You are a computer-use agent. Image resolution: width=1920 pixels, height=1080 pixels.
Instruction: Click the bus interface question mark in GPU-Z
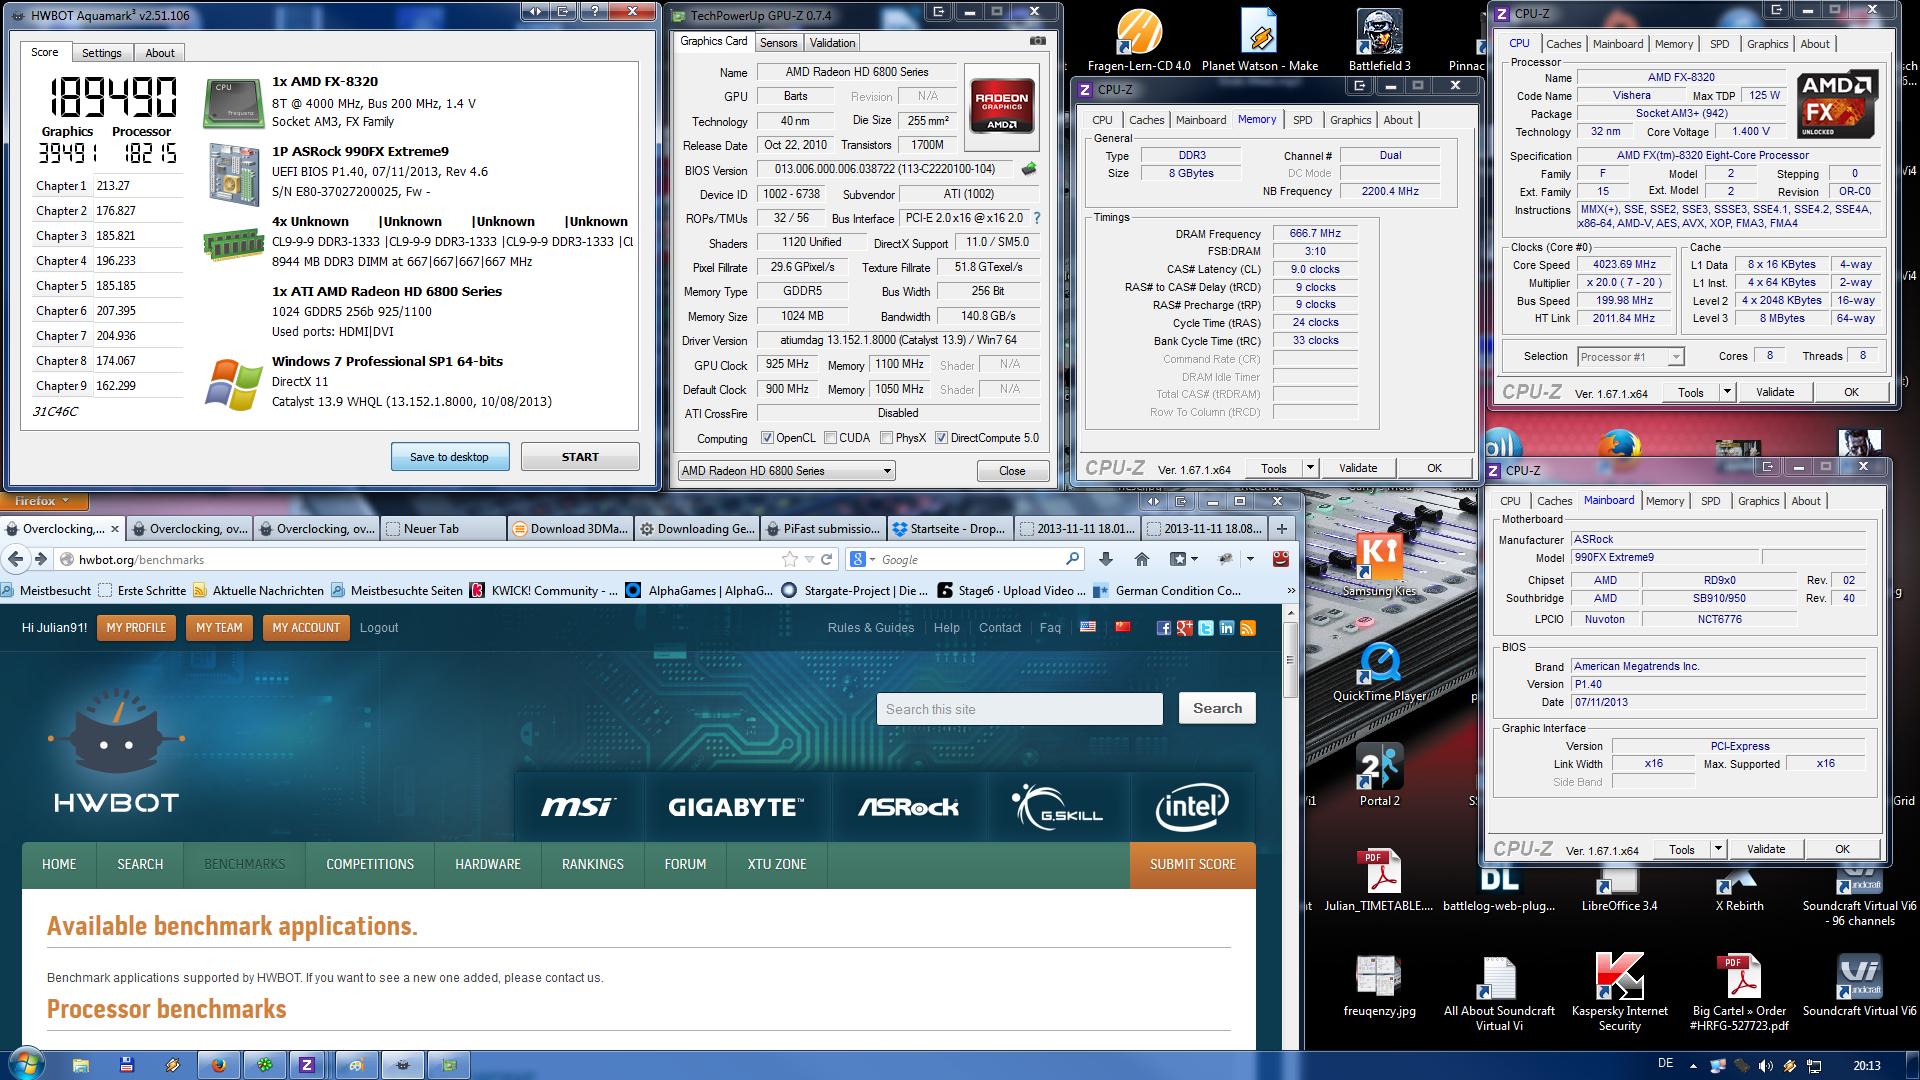[1037, 218]
